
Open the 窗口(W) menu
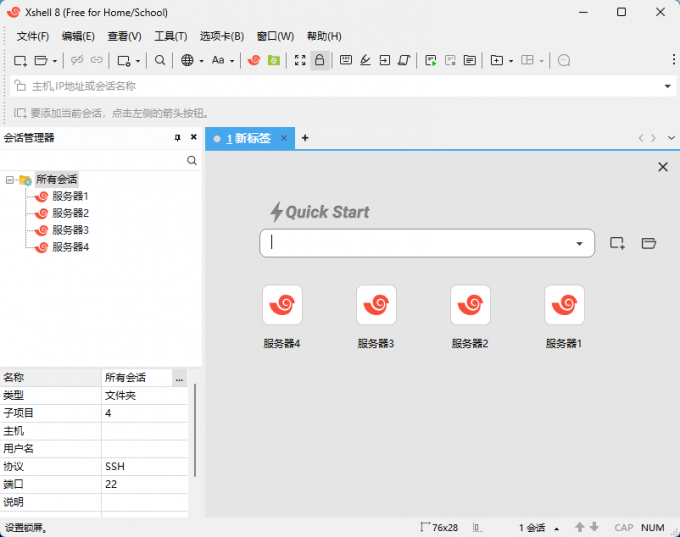pos(275,36)
